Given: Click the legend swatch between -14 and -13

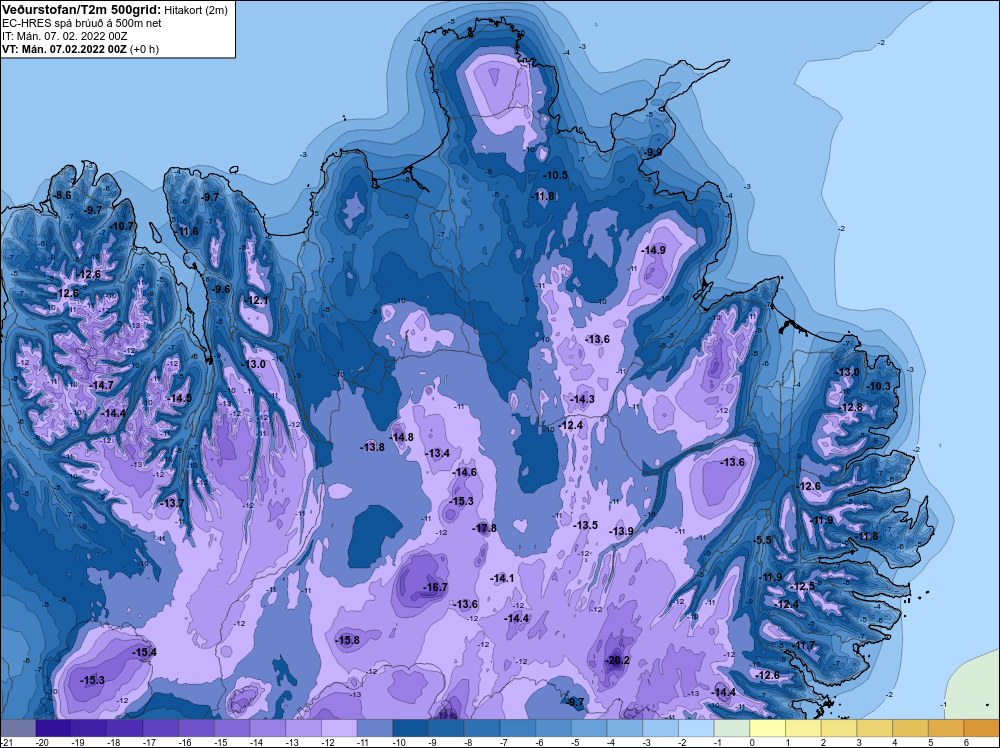Looking at the screenshot, I should coord(268,728).
